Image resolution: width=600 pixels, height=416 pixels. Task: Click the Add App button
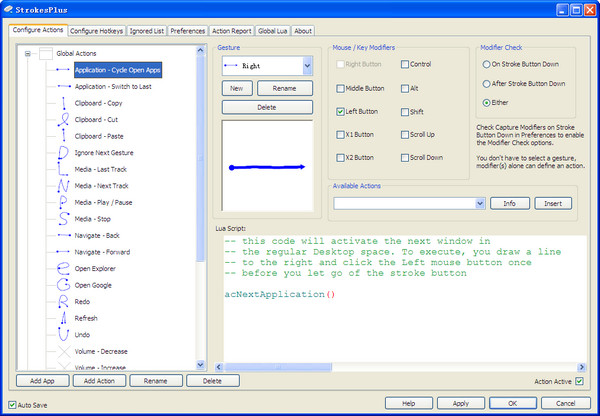click(x=42, y=381)
